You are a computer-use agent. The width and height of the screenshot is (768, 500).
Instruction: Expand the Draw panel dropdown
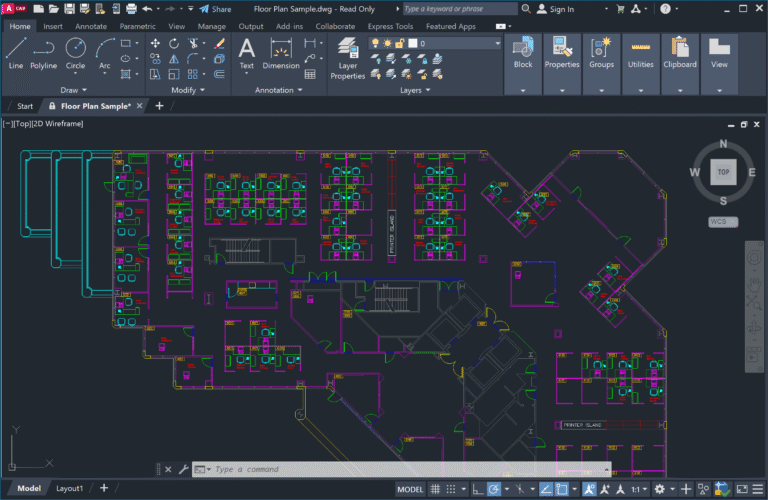[x=73, y=90]
